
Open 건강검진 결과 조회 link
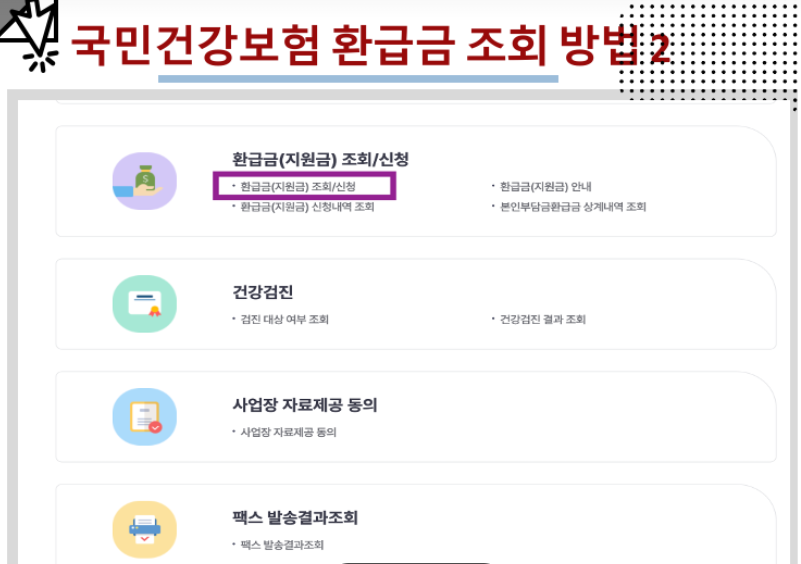click(x=543, y=319)
